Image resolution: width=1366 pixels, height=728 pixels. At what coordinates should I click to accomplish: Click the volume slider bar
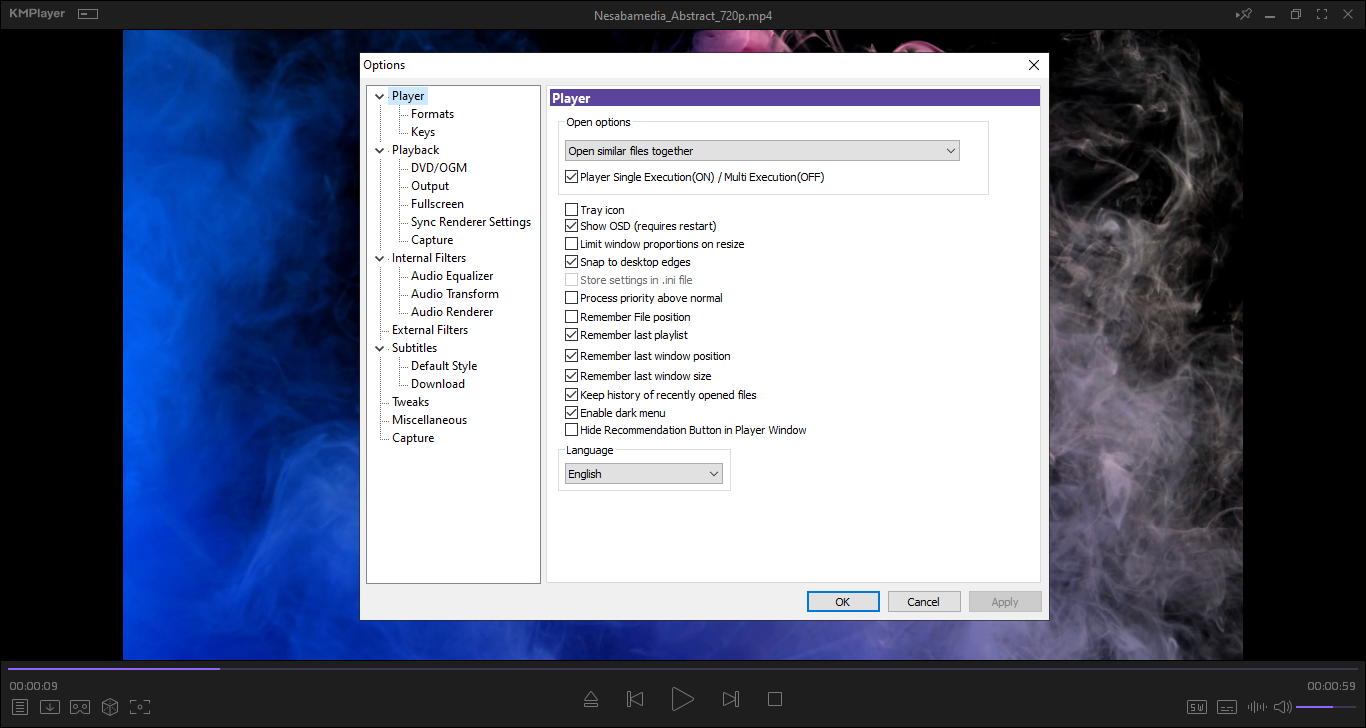click(x=1326, y=707)
